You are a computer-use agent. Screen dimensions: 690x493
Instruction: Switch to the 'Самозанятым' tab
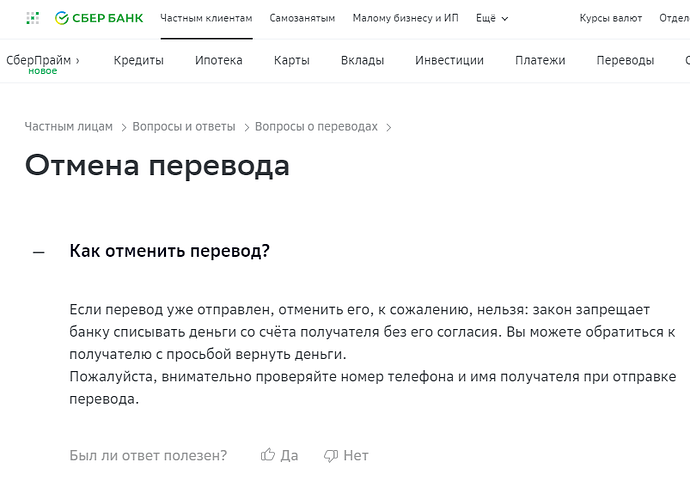click(x=302, y=18)
